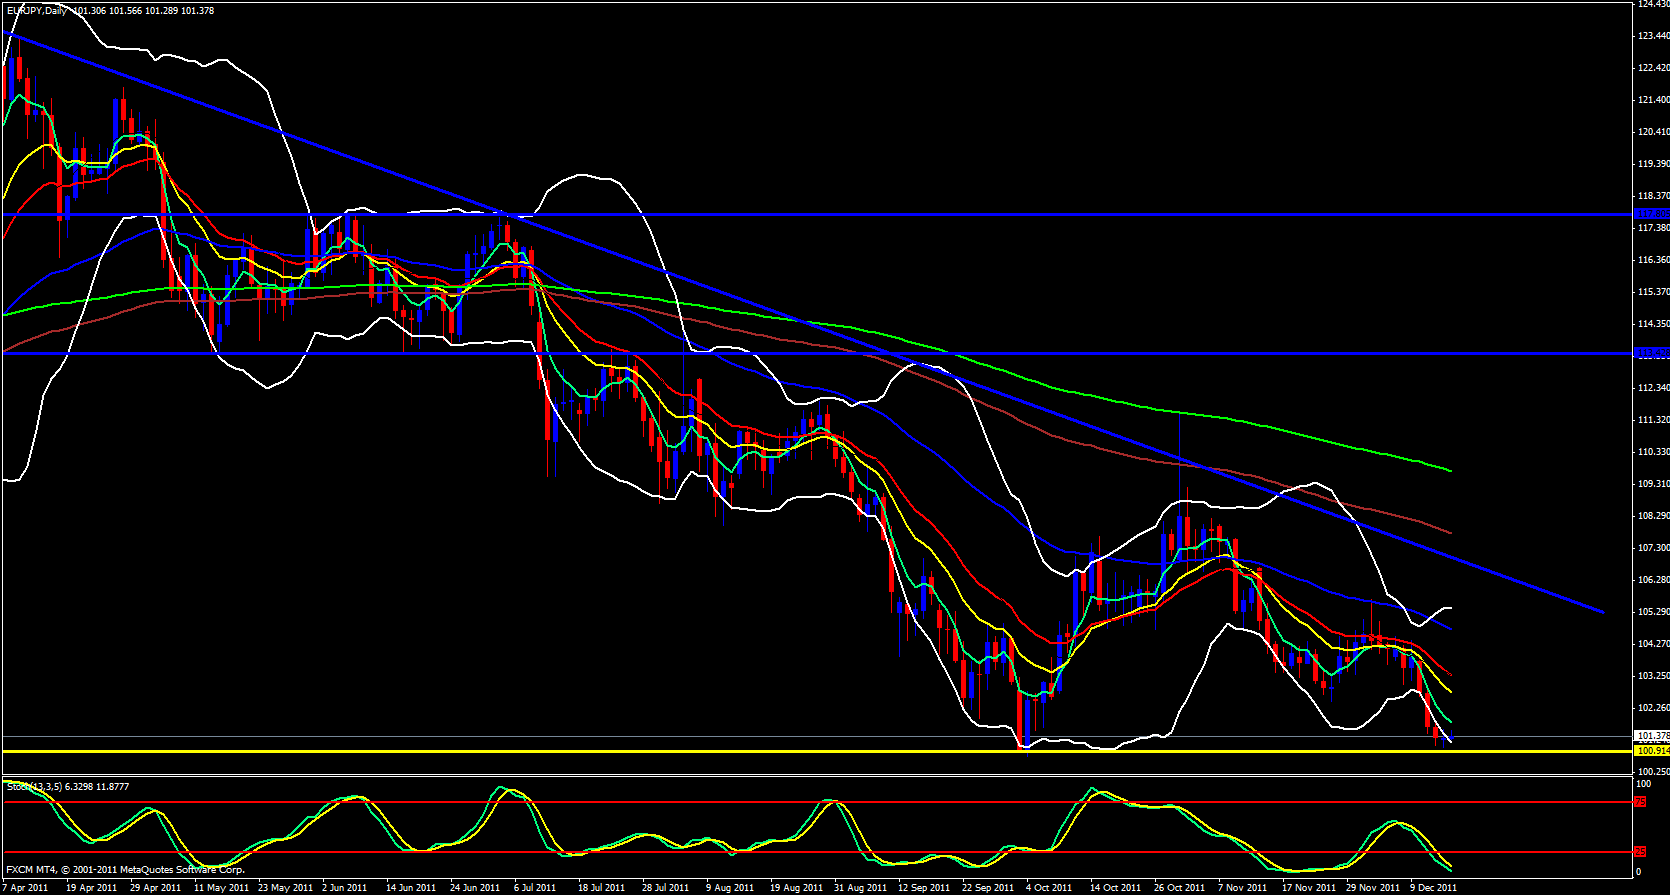Click the 9 Dec 2011 date label
This screenshot has height=895, width=1670.
1432,887
